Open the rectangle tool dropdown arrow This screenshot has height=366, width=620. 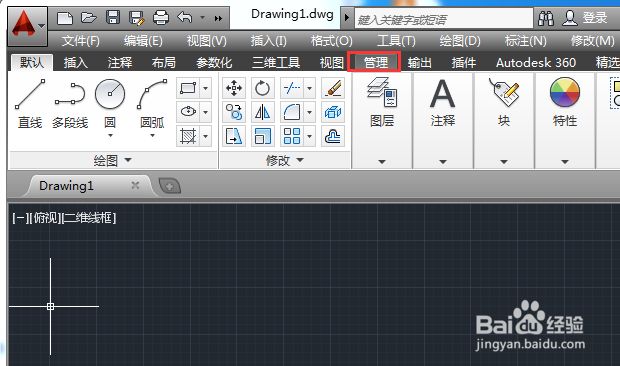(206, 88)
